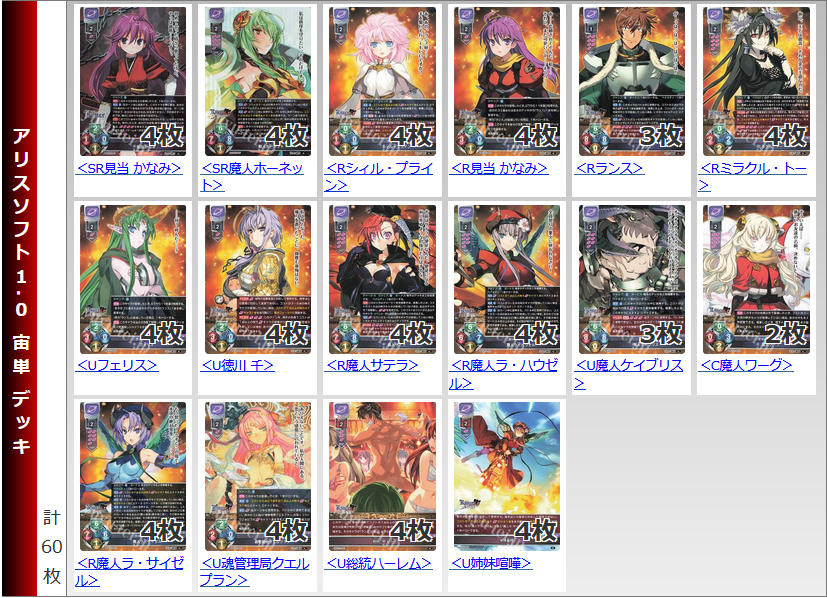Click the U魔人ケイブリス link
The image size is (827, 598).
tap(629, 374)
